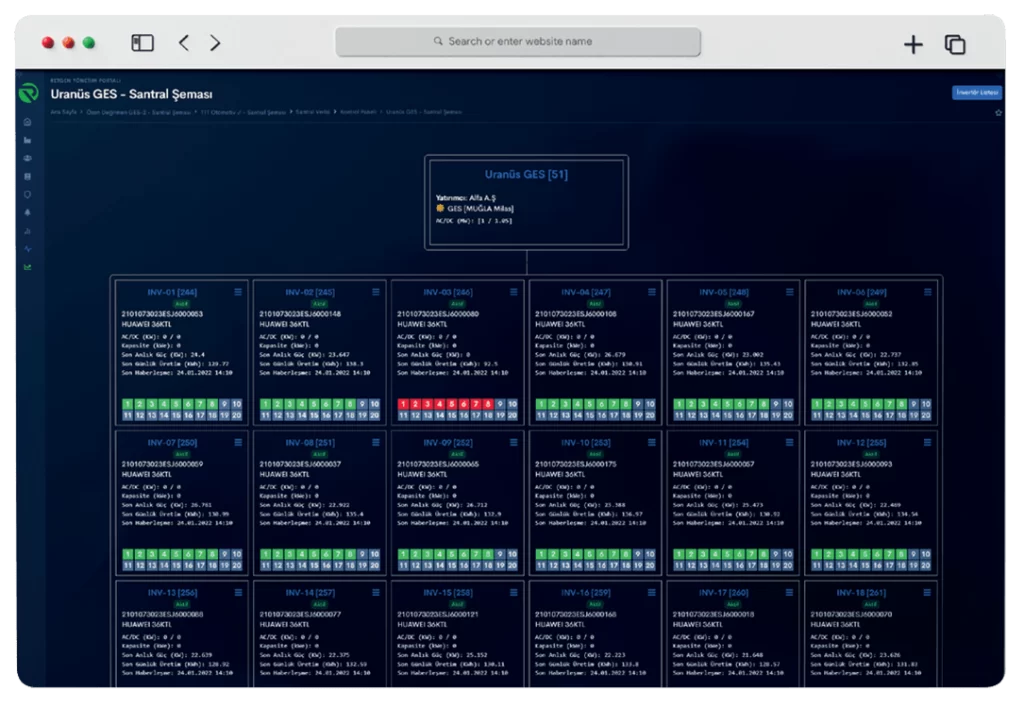Select string 10 box in INV-02
The width and height of the screenshot is (1024, 708).
pyautogui.click(x=374, y=404)
